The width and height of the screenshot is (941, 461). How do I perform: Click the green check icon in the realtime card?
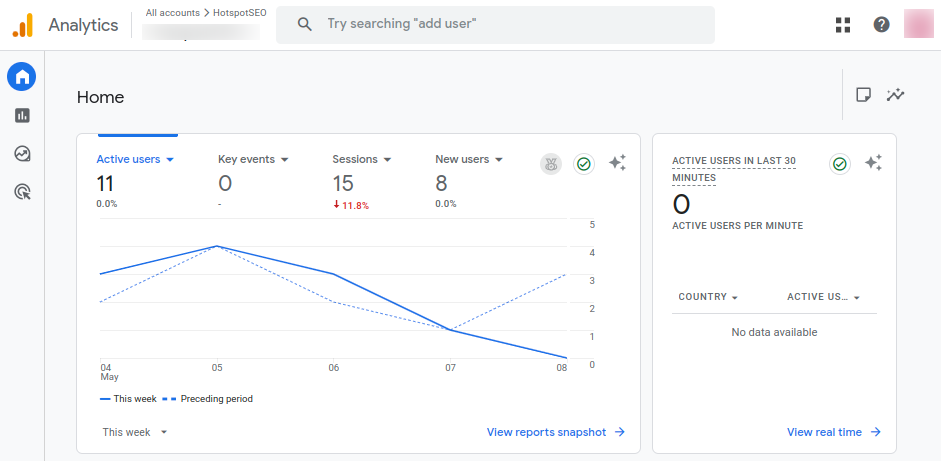coord(840,164)
